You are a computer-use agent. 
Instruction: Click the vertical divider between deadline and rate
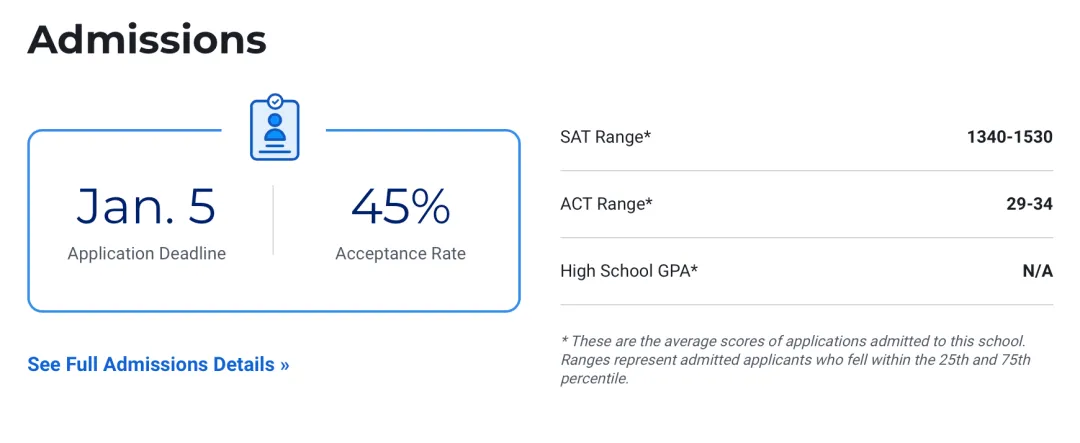coord(273,220)
